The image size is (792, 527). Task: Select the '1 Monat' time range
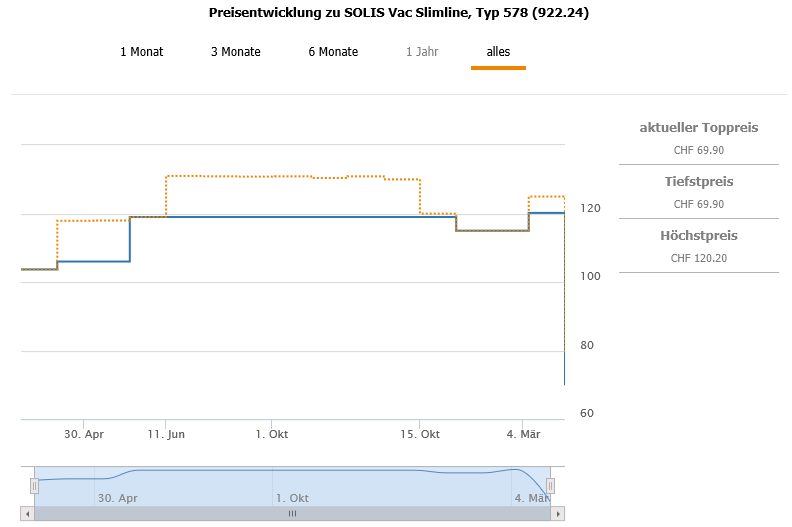[x=141, y=52]
